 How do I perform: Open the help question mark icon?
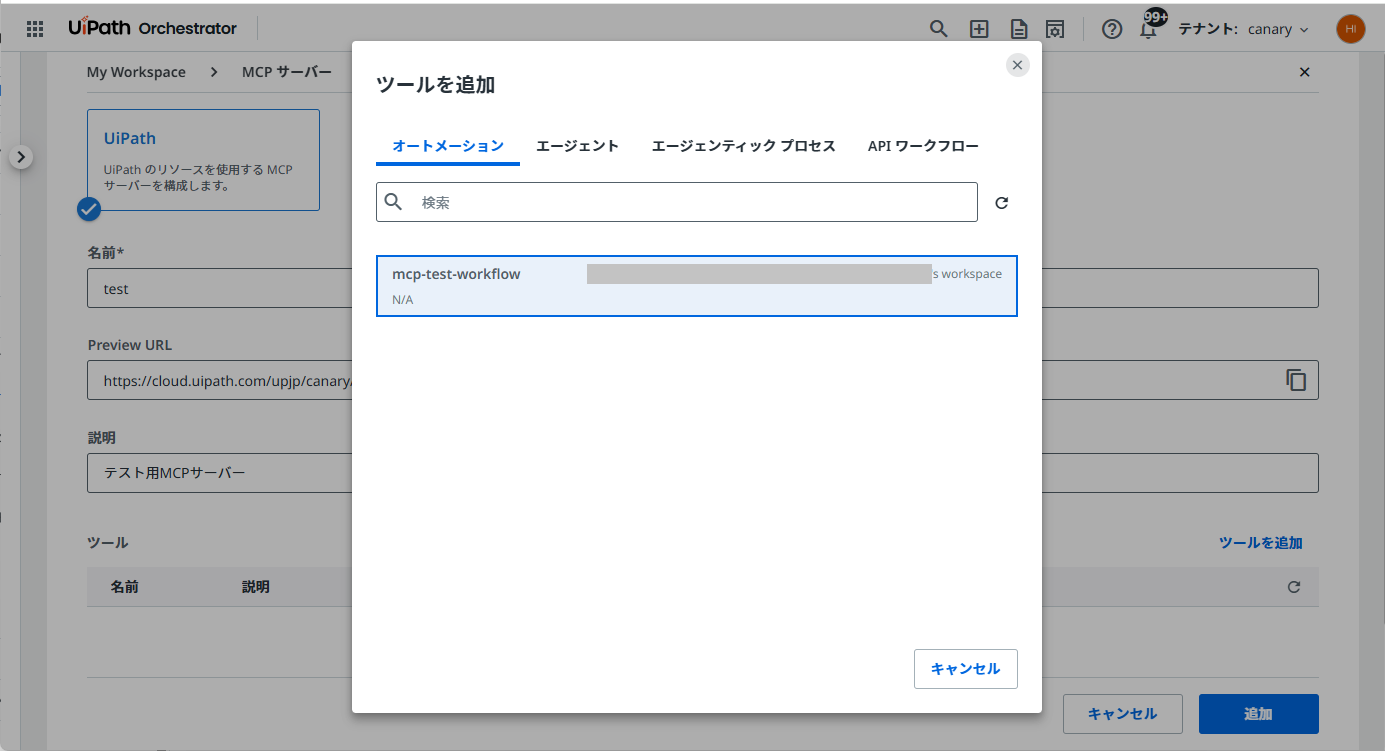pyautogui.click(x=1112, y=29)
